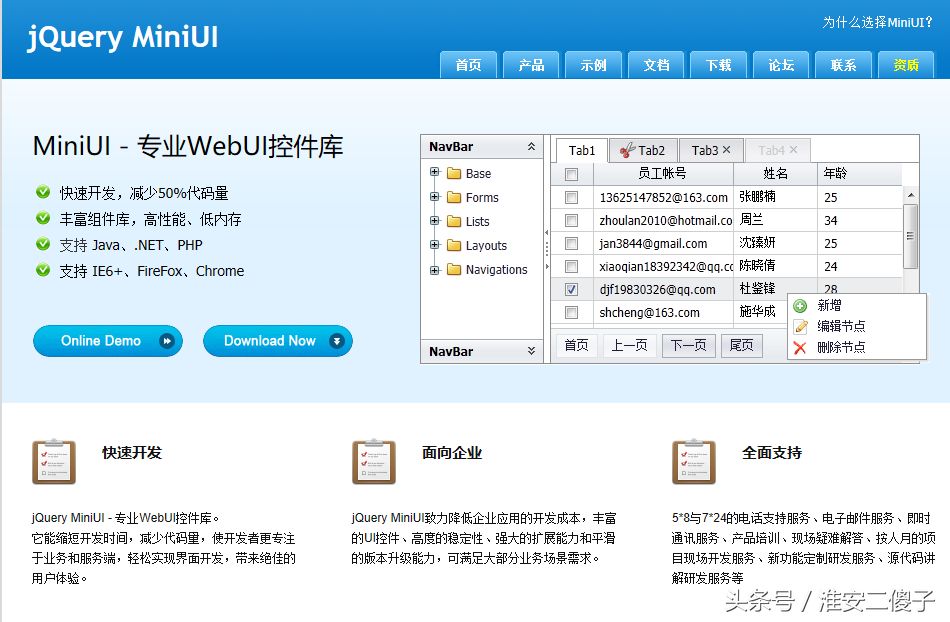Screen dimensions: 950x622
Task: Expand the Layouts tree node
Action: pyautogui.click(x=434, y=245)
